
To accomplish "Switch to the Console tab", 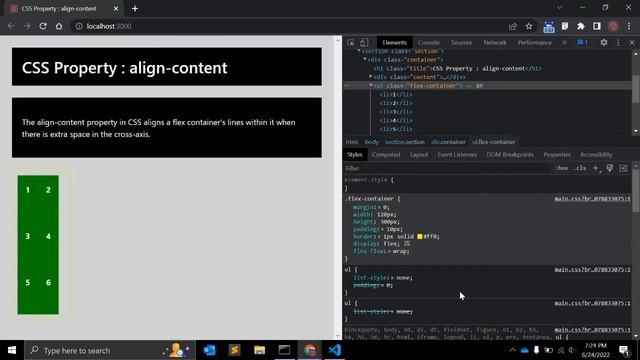I will click(x=429, y=42).
